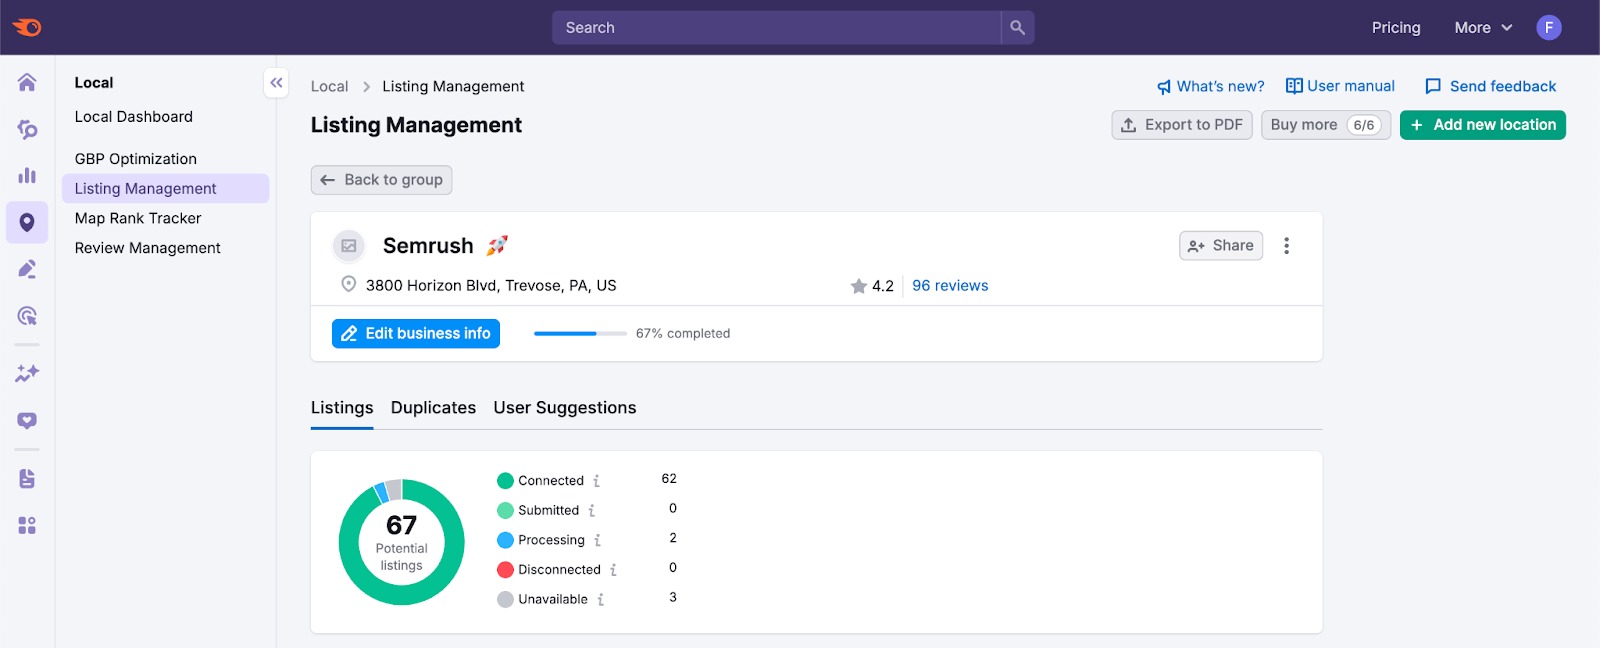Screen dimensions: 1600x648
Task: Click info icon beside Unavailable
Action: pyautogui.click(x=601, y=600)
